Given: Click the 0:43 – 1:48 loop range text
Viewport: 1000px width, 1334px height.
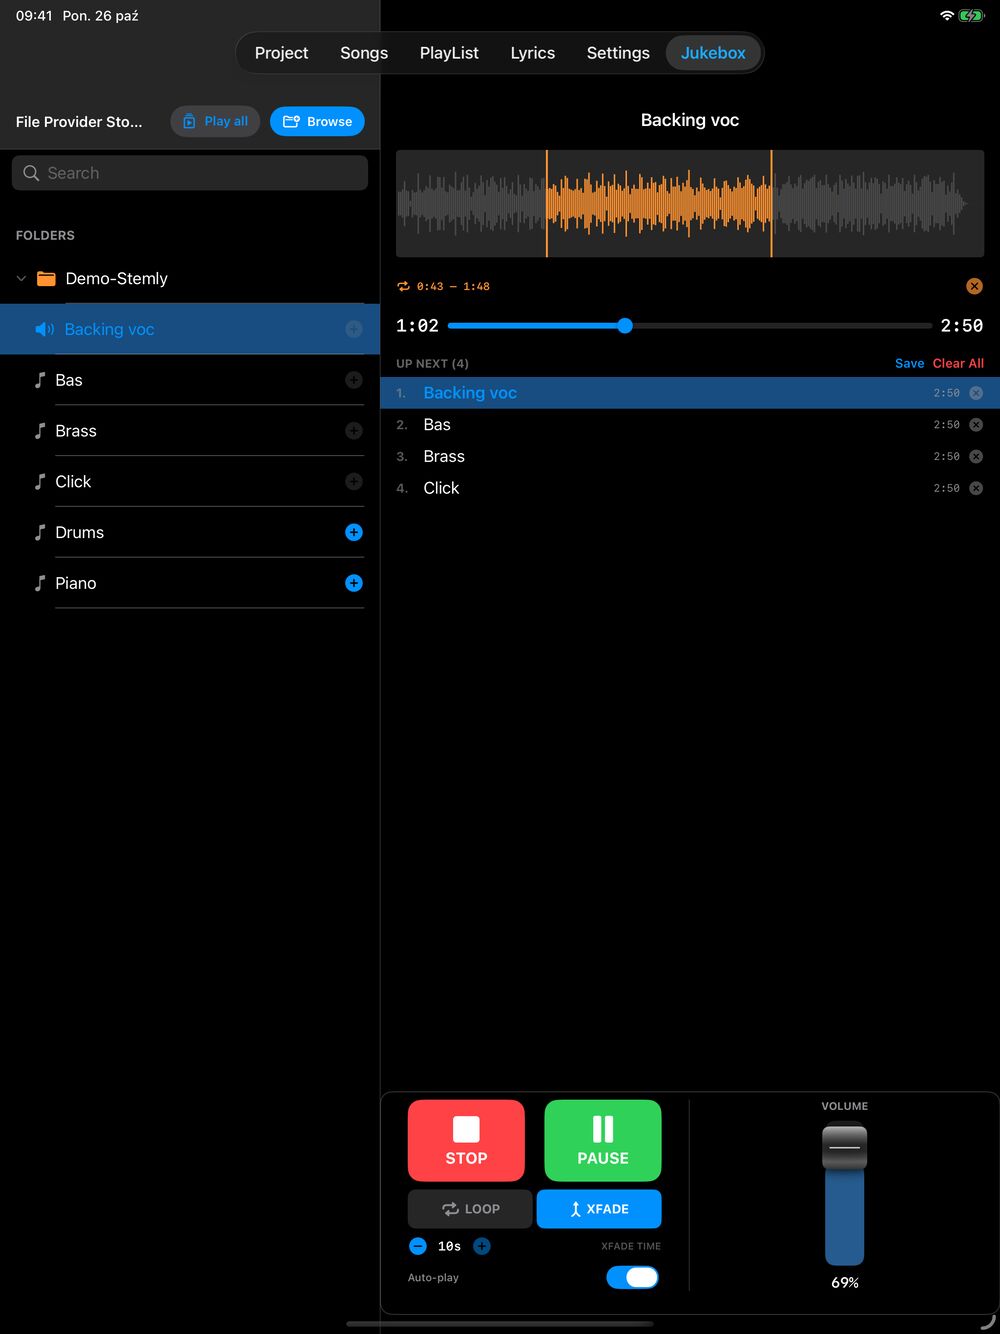Looking at the screenshot, I should click(453, 286).
